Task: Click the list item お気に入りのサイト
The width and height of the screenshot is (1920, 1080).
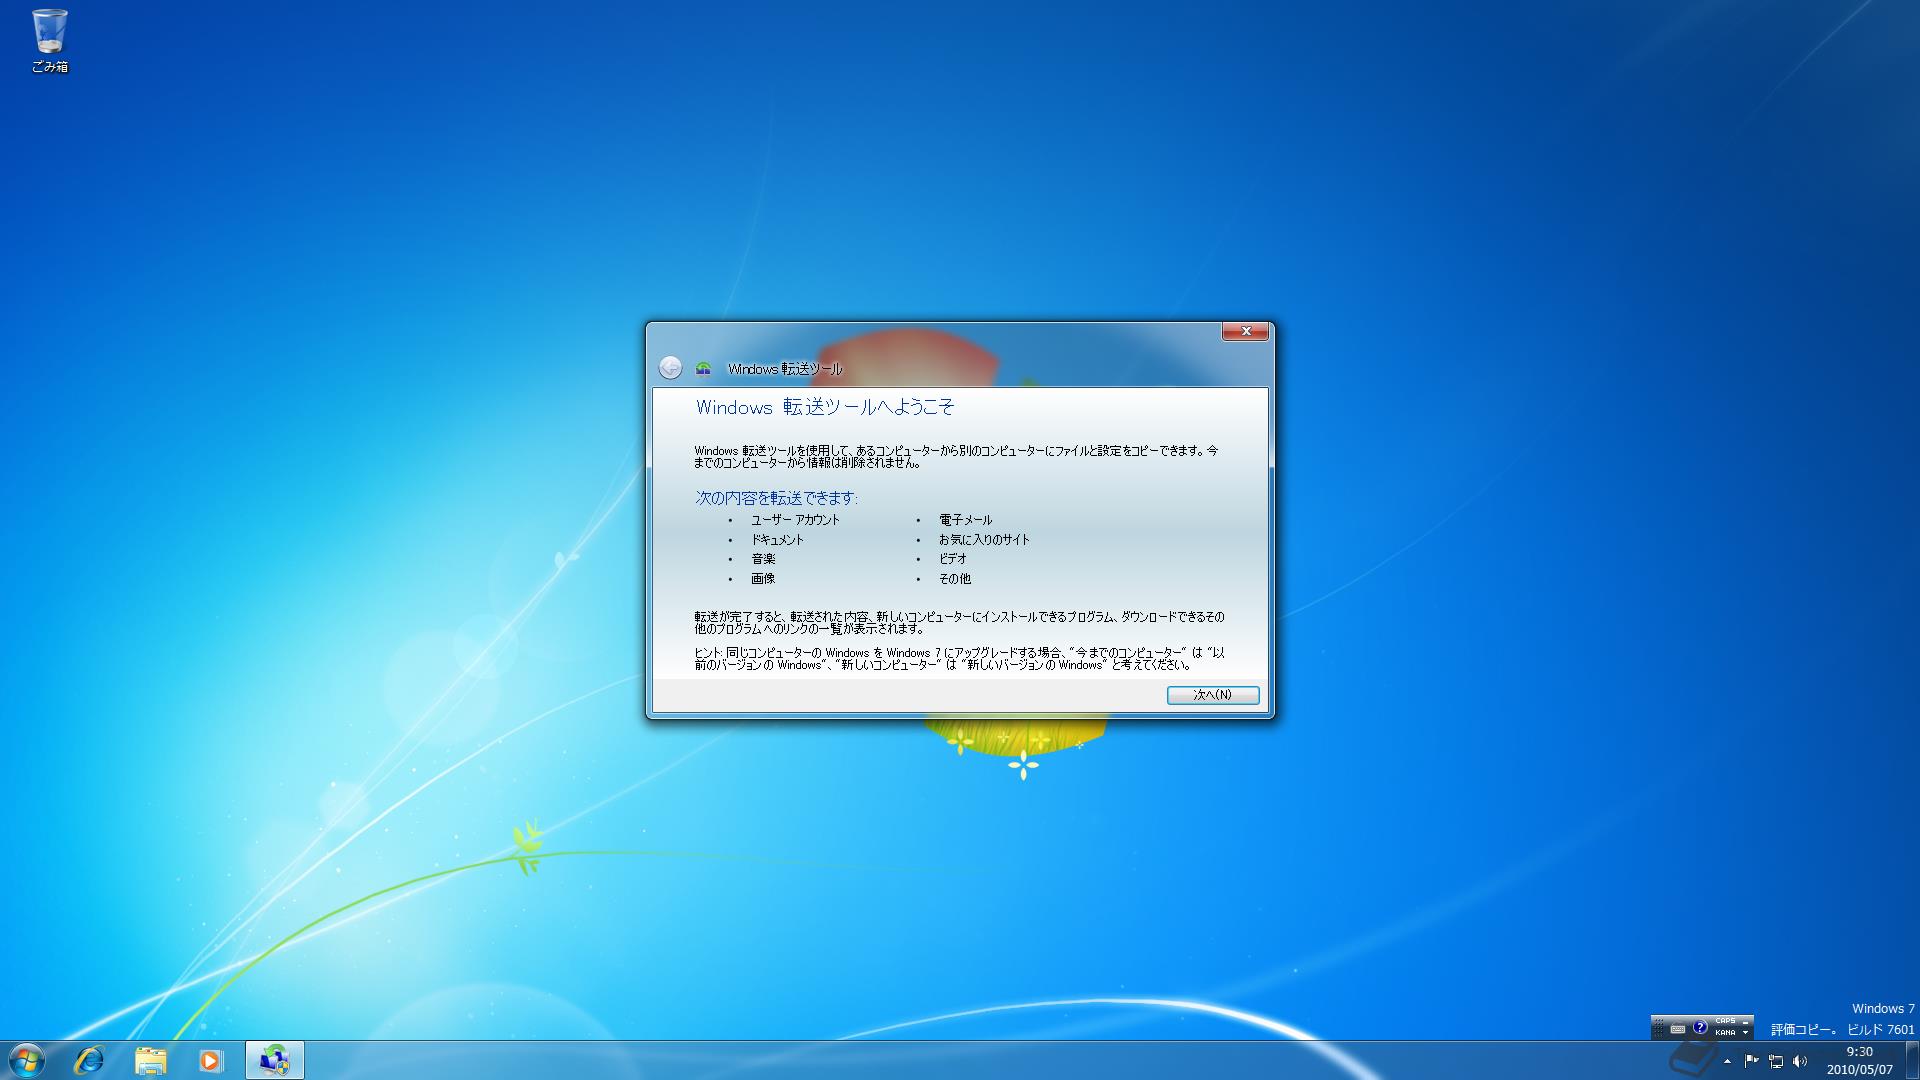Action: click(x=984, y=540)
